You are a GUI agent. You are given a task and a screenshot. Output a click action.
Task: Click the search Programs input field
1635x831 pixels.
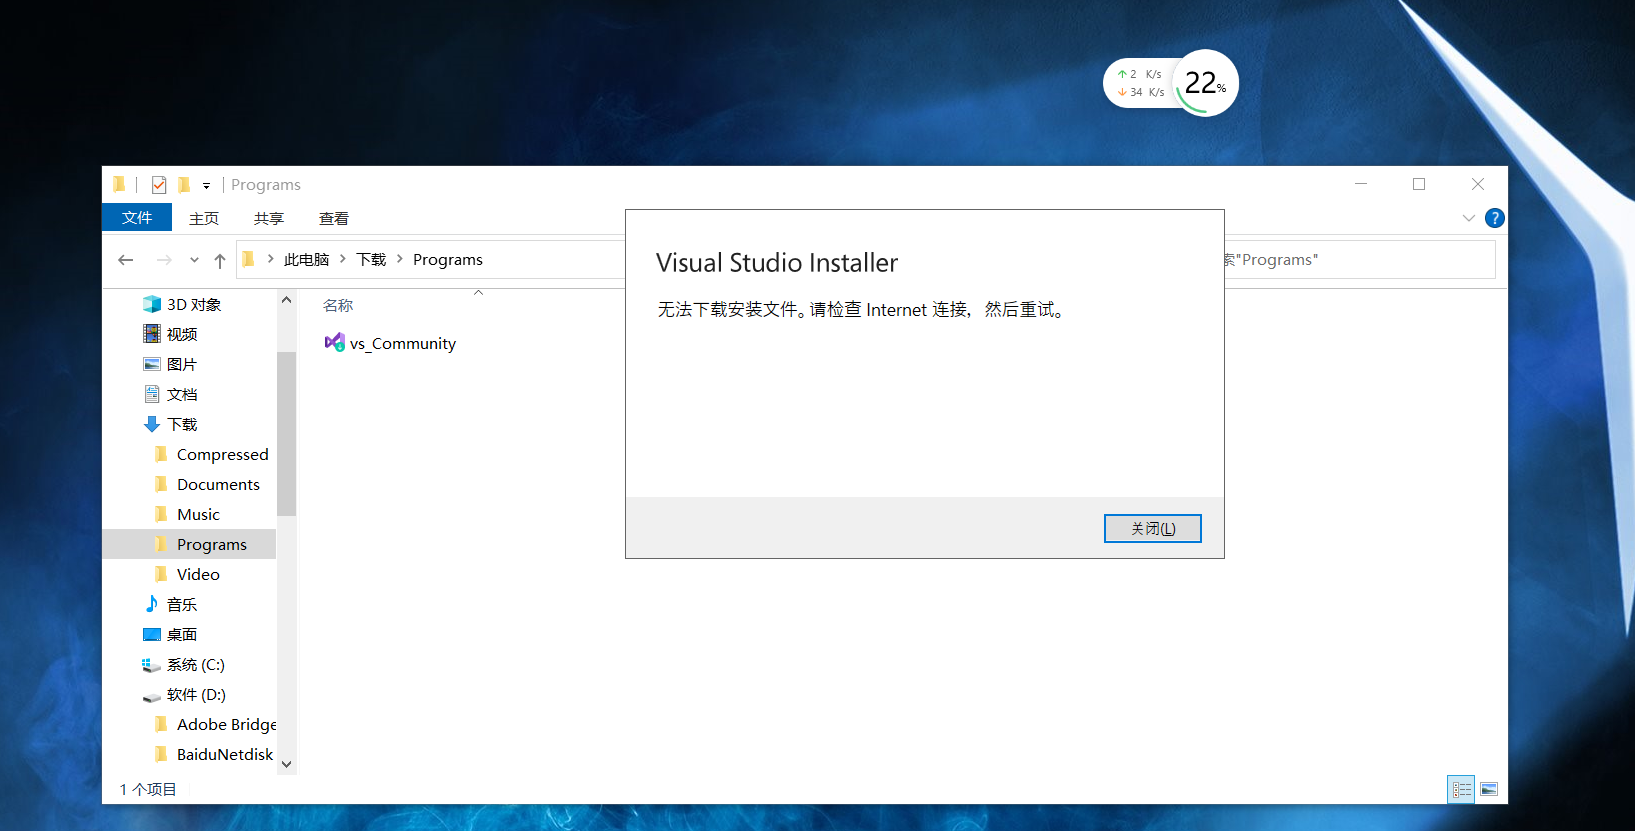coord(1360,260)
